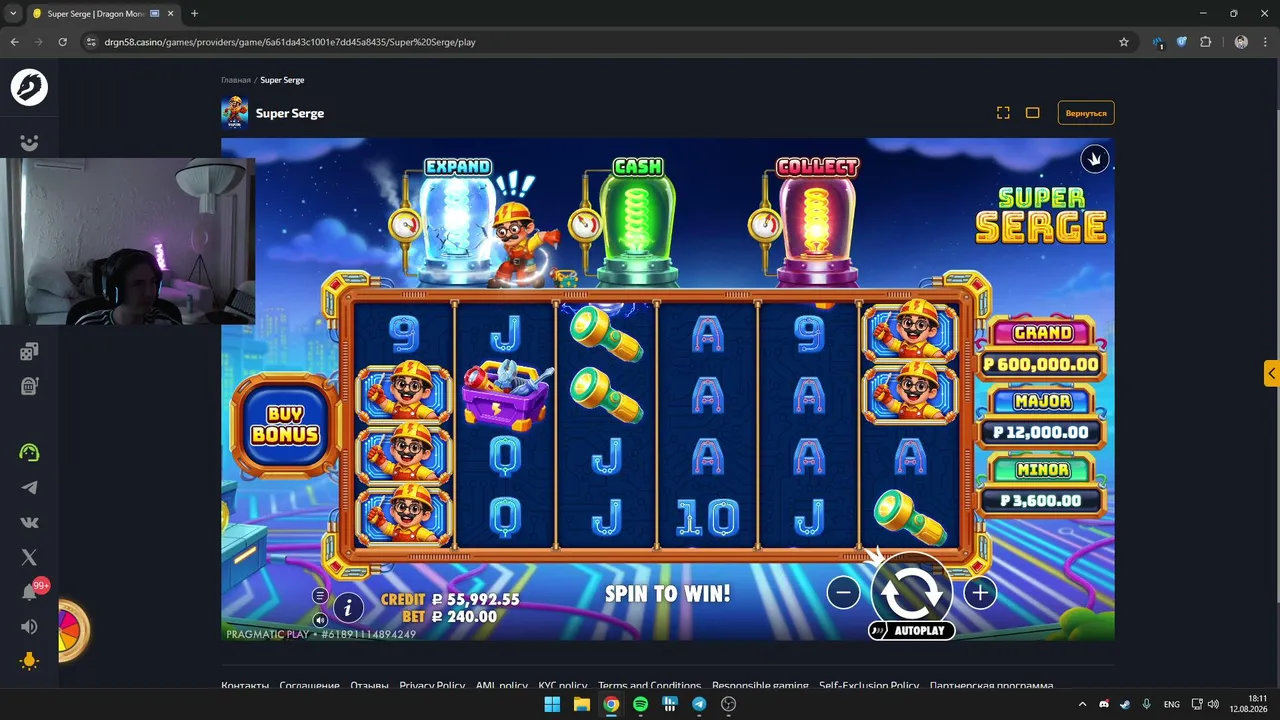The width and height of the screenshot is (1280, 720).
Task: Reload the page
Action: click(62, 42)
